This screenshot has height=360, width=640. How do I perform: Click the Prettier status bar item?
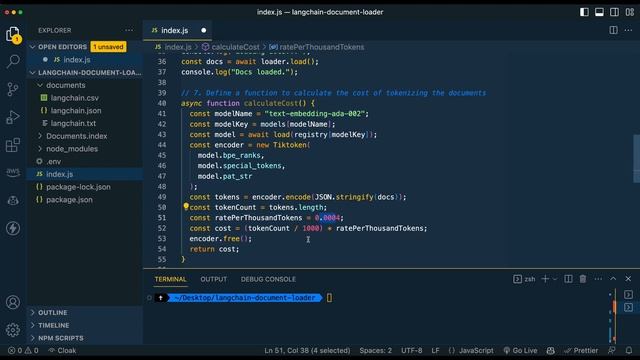point(581,350)
